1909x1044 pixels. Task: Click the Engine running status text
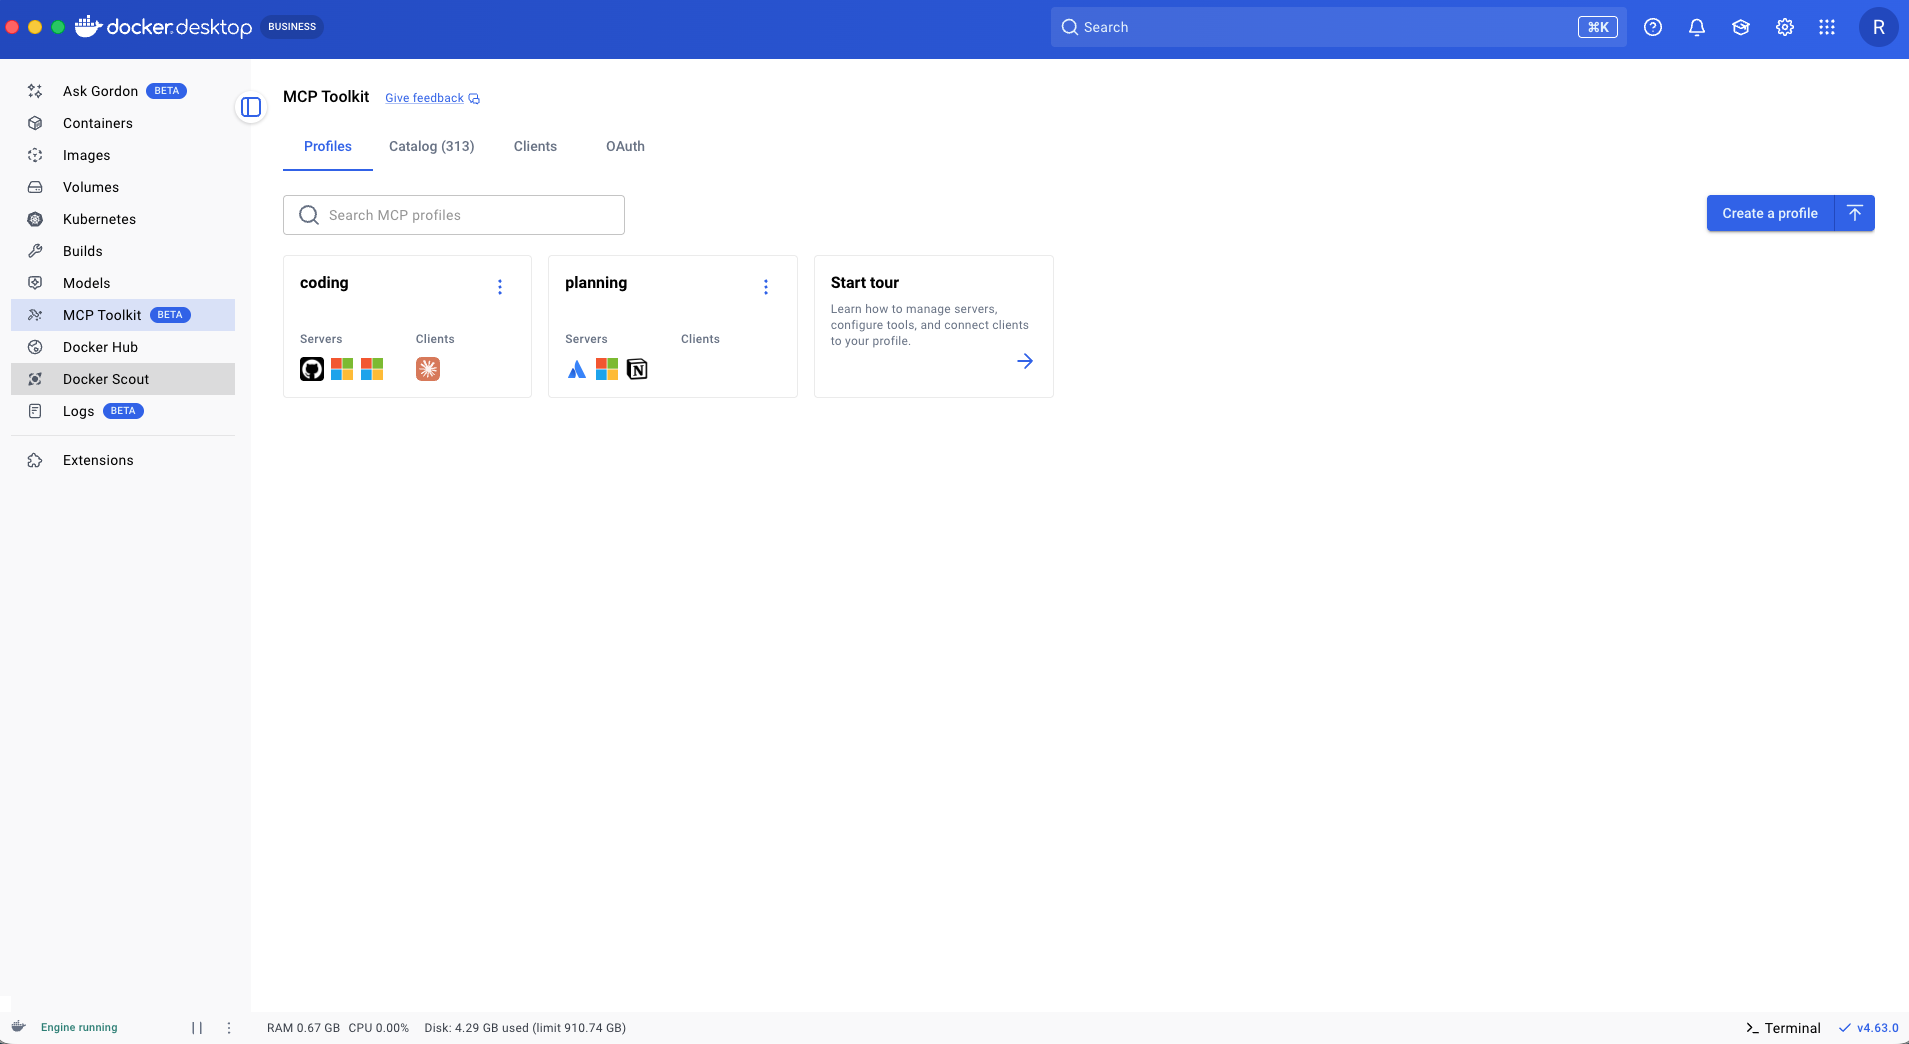coord(79,1027)
